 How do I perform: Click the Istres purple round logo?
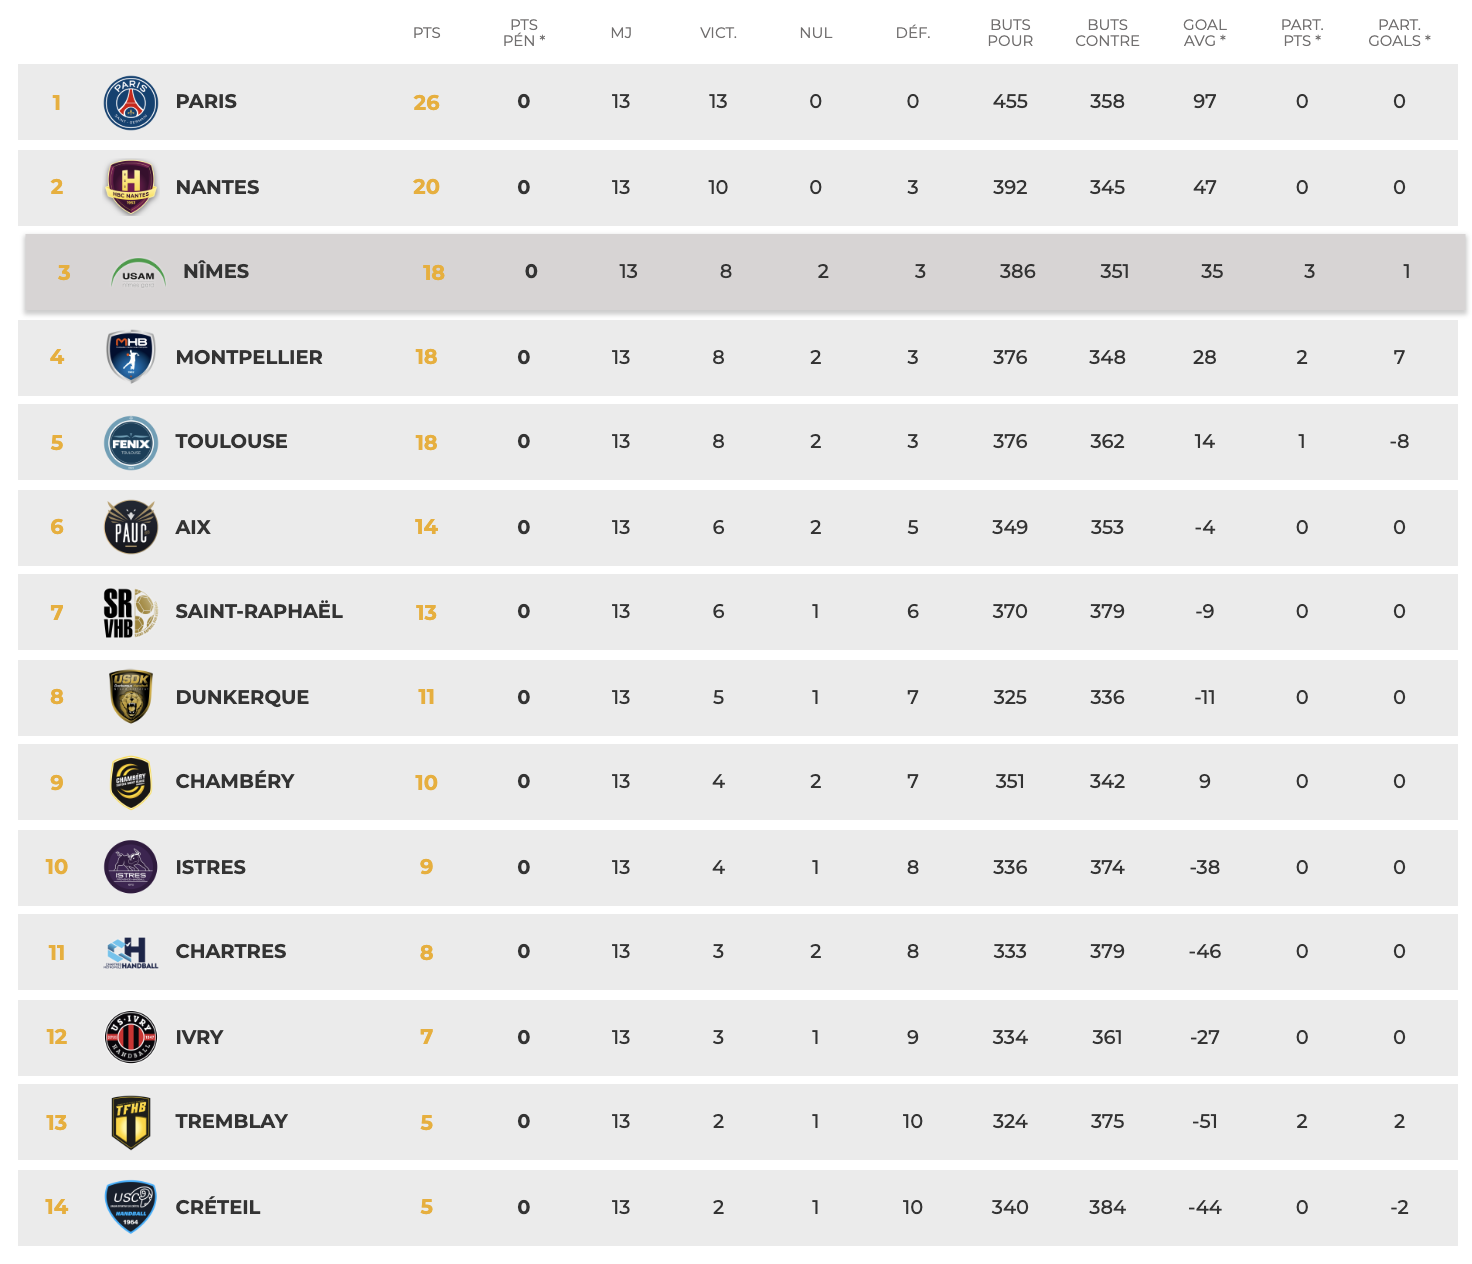pos(131,867)
